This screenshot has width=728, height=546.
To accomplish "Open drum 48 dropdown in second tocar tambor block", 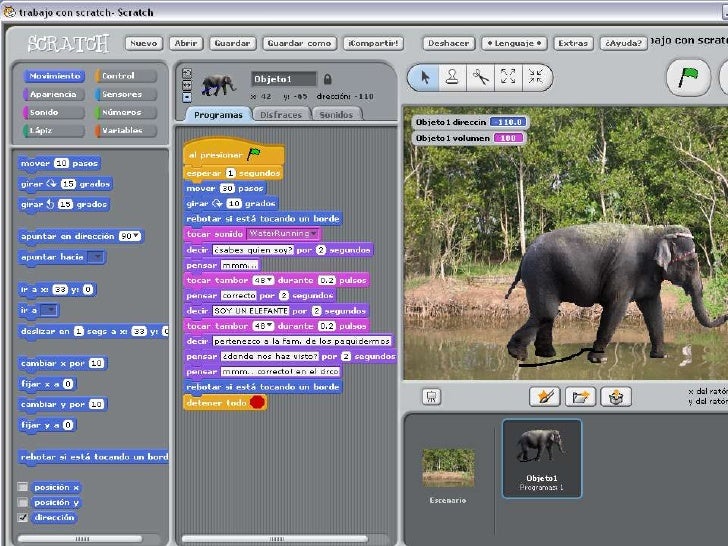I will tap(270, 326).
